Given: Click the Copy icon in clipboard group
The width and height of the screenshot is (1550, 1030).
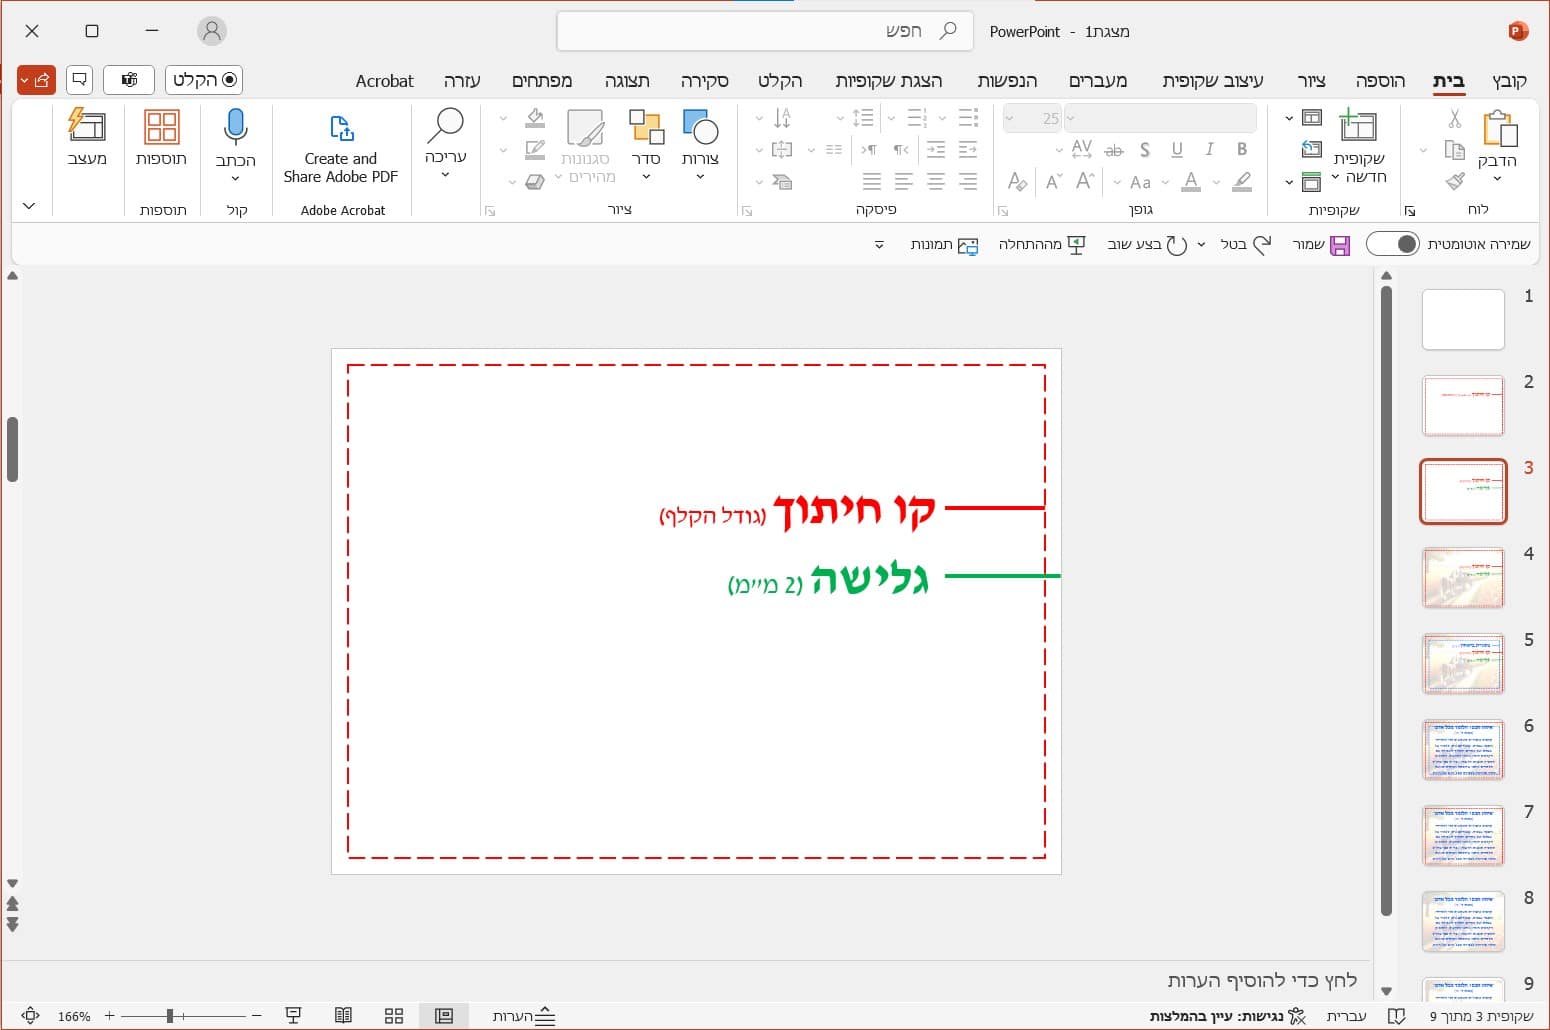Looking at the screenshot, I should click(1454, 150).
